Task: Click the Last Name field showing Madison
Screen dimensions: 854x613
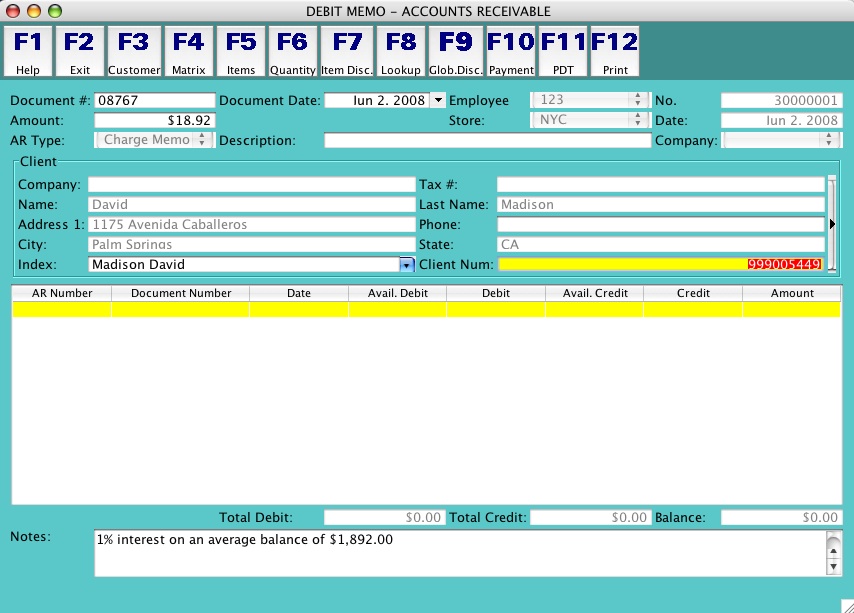Action: click(661, 205)
